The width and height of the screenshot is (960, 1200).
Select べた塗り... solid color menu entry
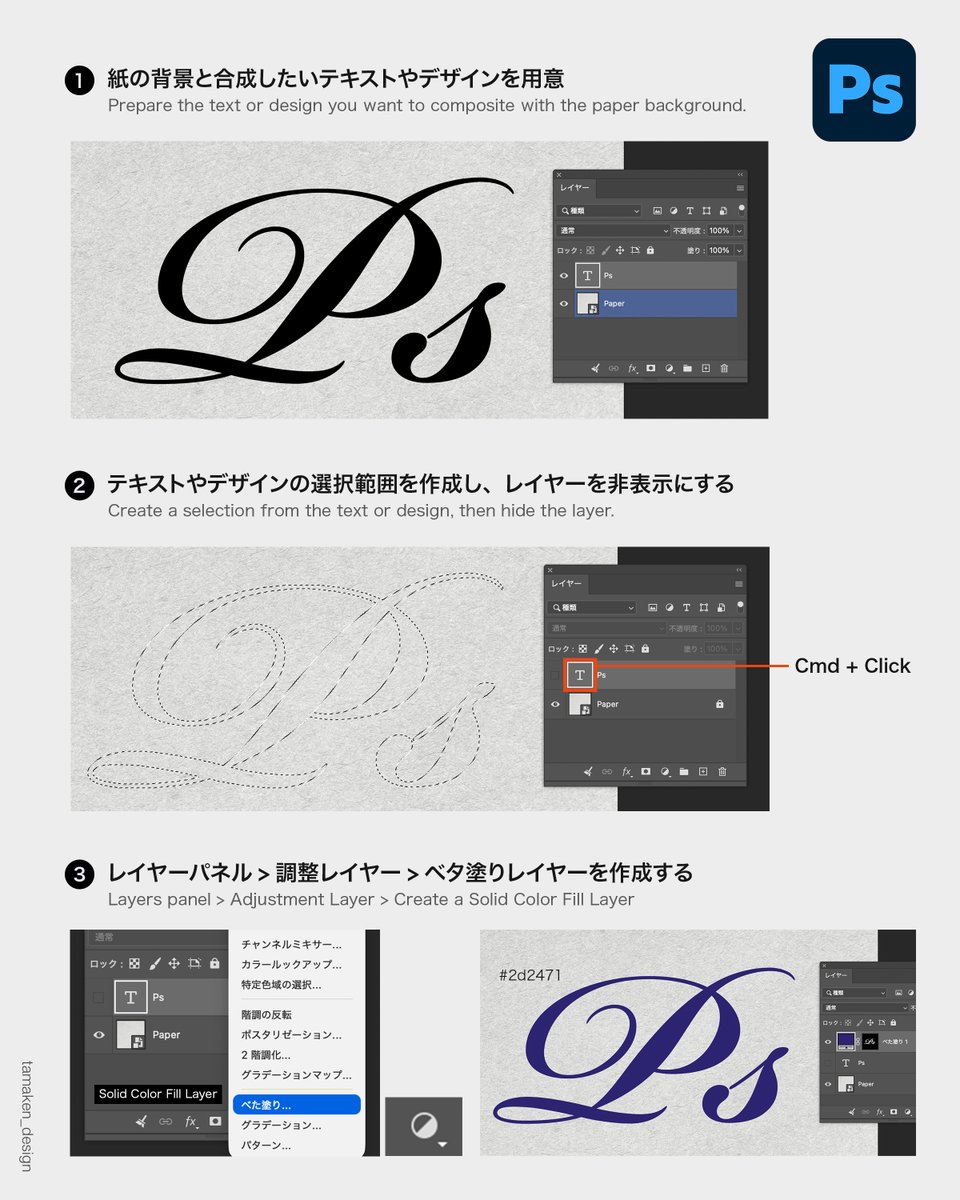click(296, 1105)
